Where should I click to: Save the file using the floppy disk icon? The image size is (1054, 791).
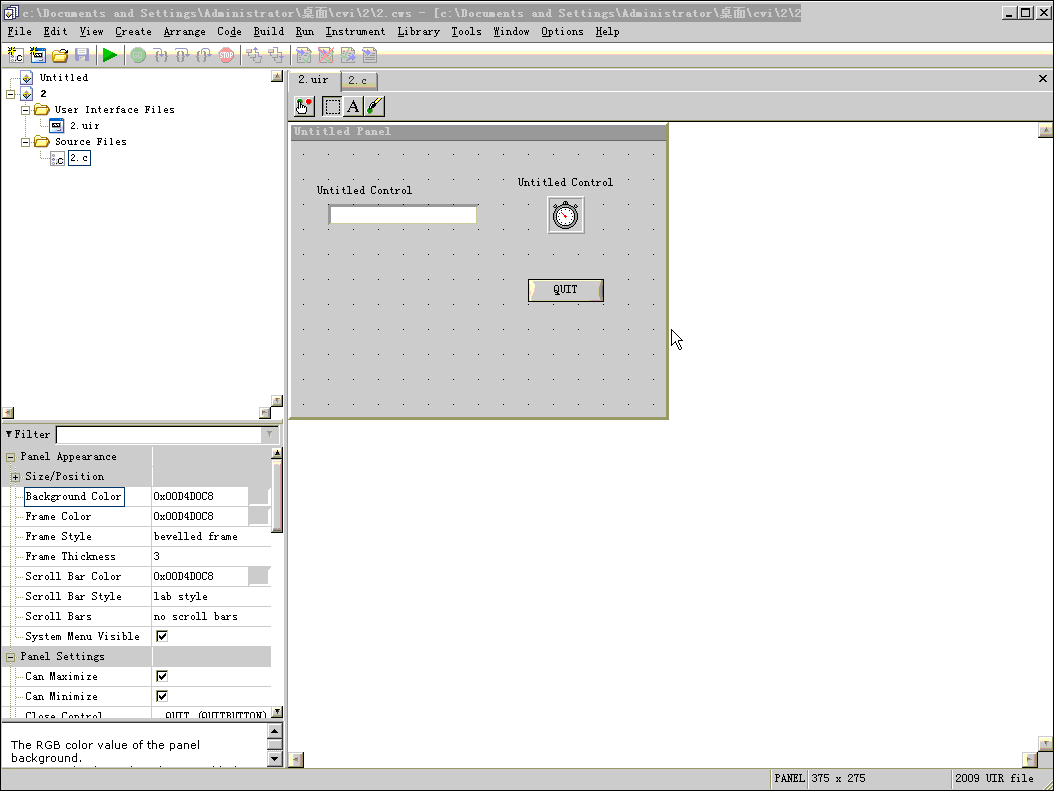pyautogui.click(x=82, y=56)
